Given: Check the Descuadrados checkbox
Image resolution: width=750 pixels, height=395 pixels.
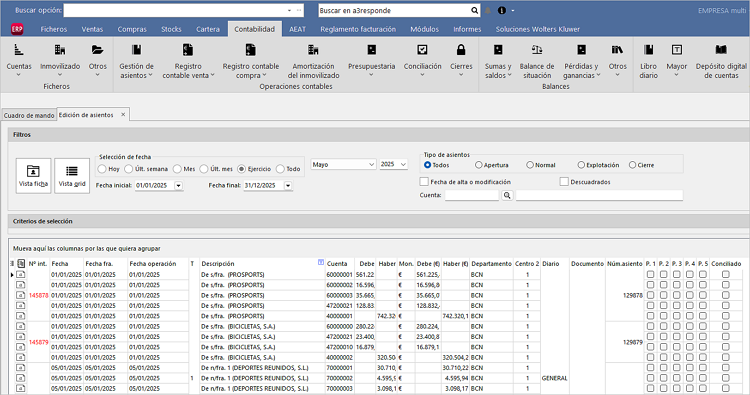Looking at the screenshot, I should pyautogui.click(x=564, y=182).
